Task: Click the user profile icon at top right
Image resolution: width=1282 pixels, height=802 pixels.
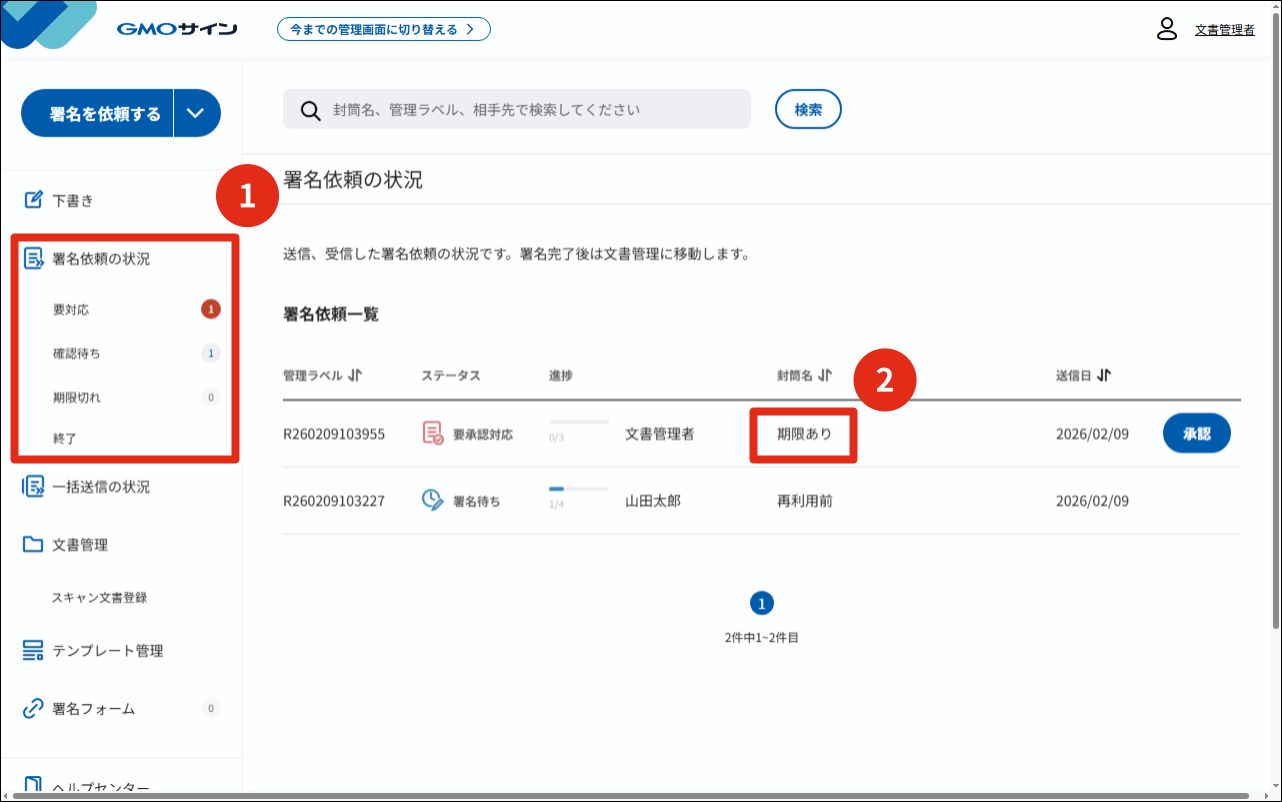Action: 1166,29
